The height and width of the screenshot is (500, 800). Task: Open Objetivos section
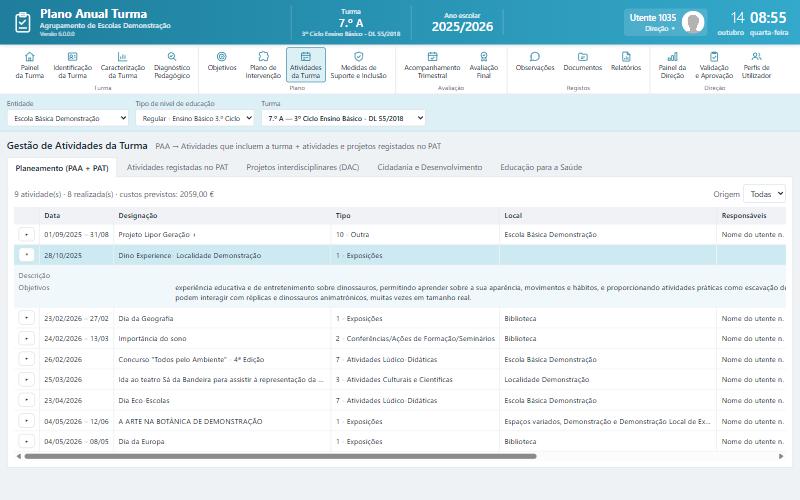(x=222, y=61)
